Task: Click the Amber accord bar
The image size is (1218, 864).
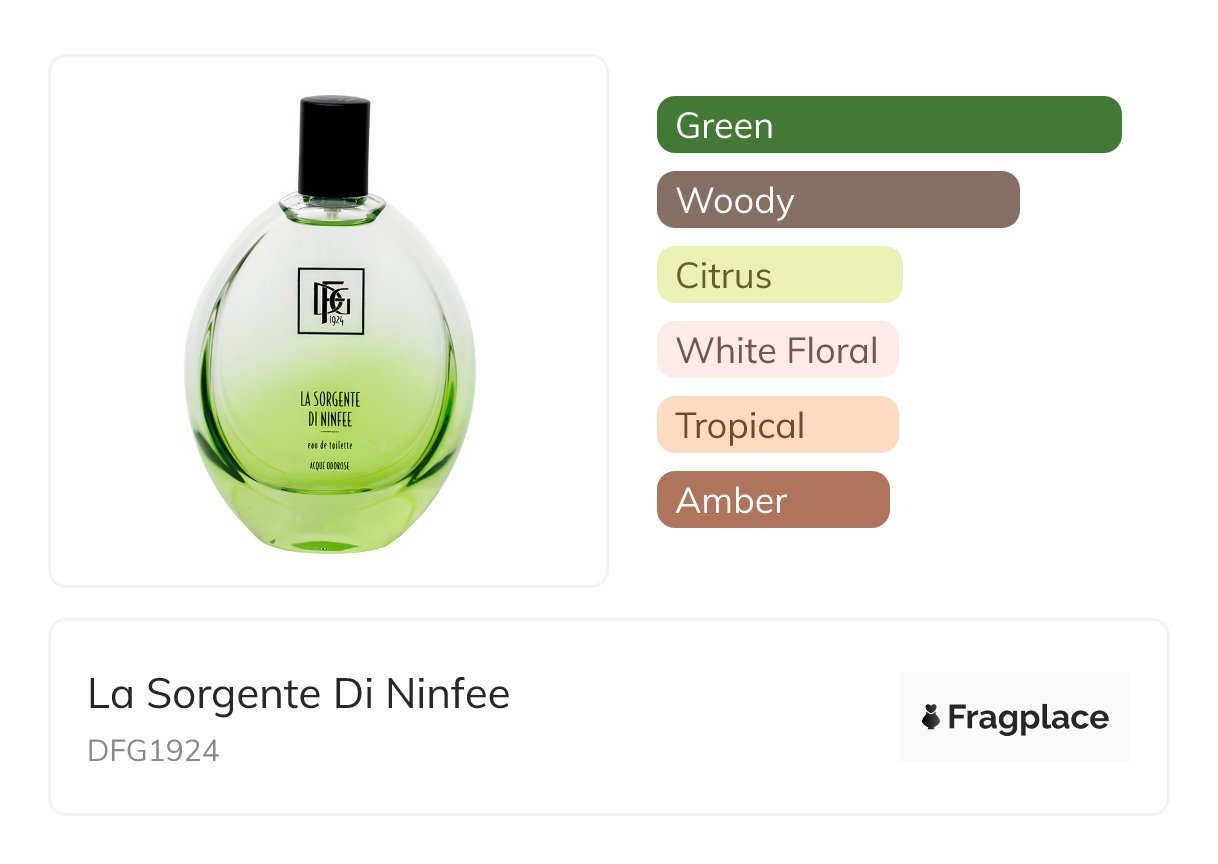Action: click(x=773, y=500)
